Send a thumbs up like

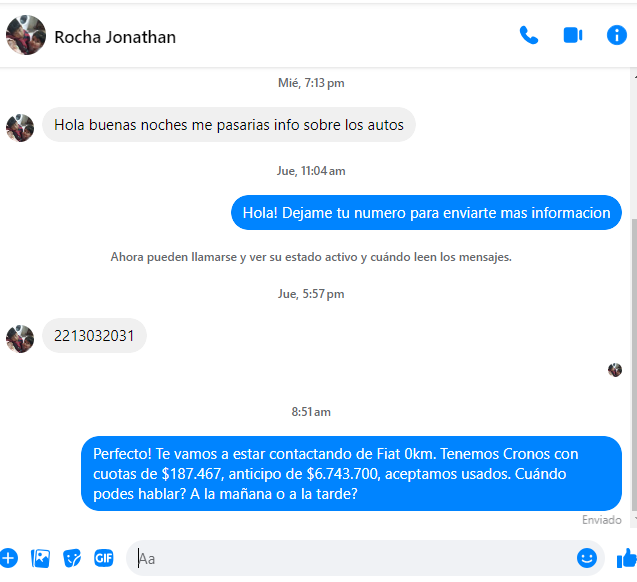point(626,558)
